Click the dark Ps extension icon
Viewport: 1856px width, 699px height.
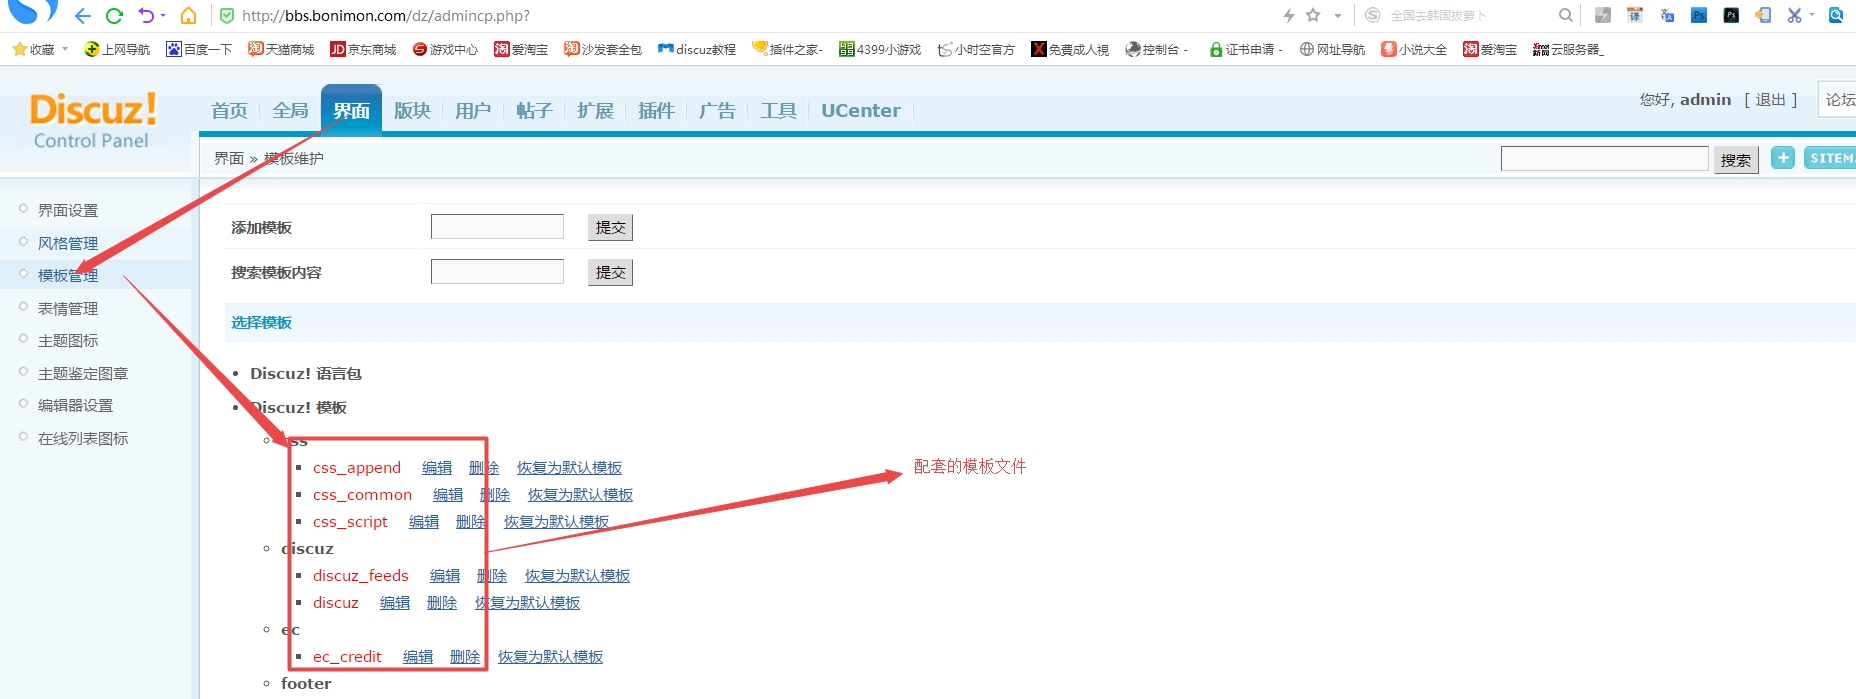tap(1731, 15)
